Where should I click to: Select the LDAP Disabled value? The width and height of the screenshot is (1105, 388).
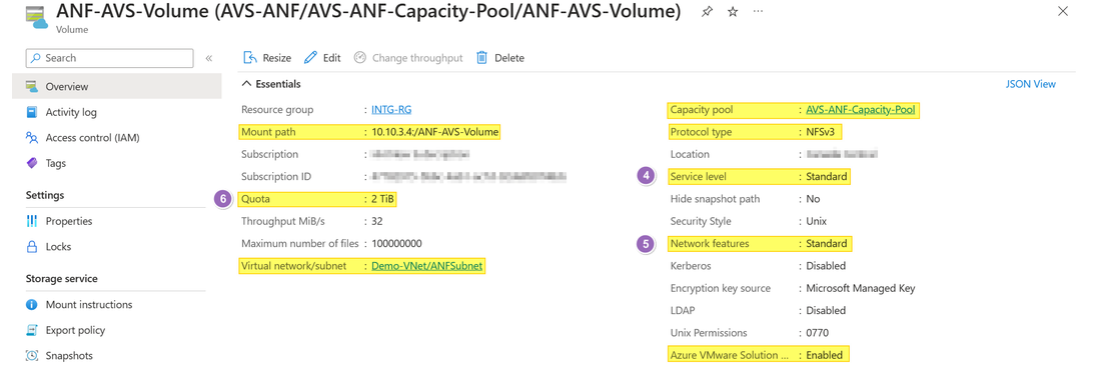(826, 310)
